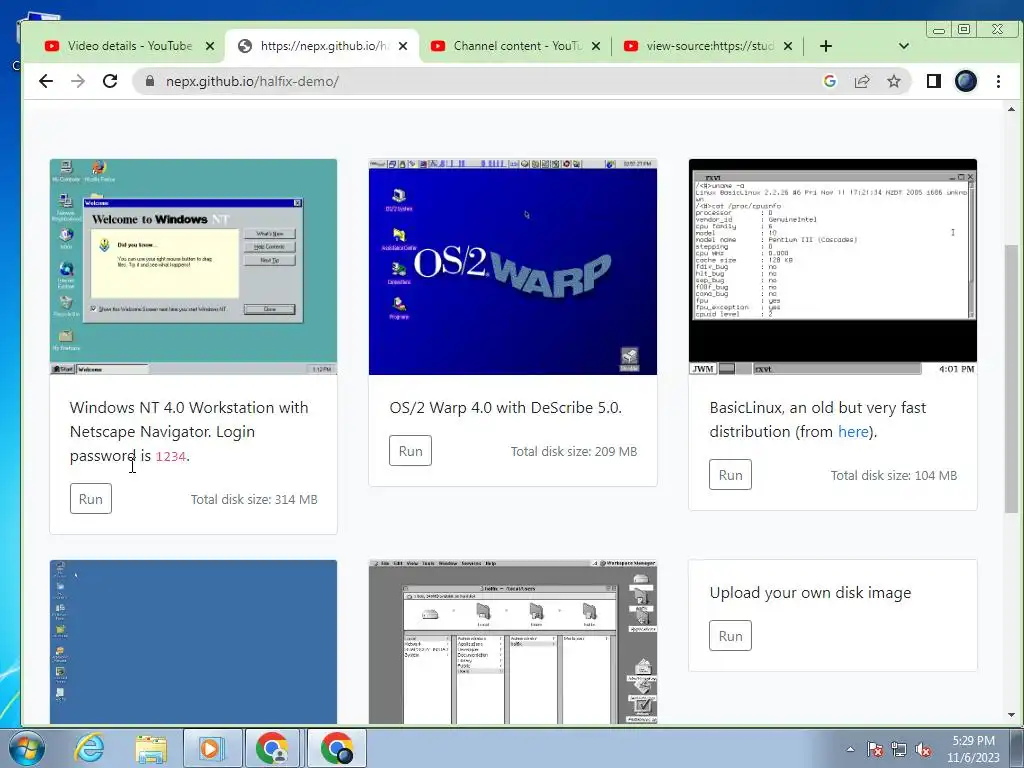Go back to the previous page
This screenshot has height=768, width=1024.
pos(46,81)
